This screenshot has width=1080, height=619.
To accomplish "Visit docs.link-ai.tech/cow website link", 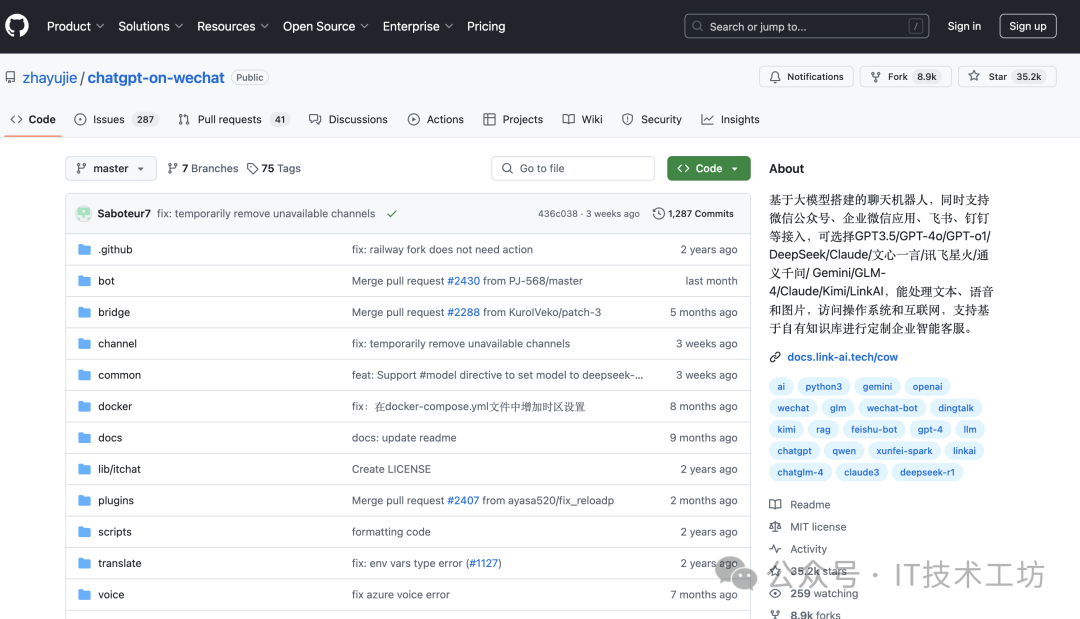I will click(x=842, y=357).
